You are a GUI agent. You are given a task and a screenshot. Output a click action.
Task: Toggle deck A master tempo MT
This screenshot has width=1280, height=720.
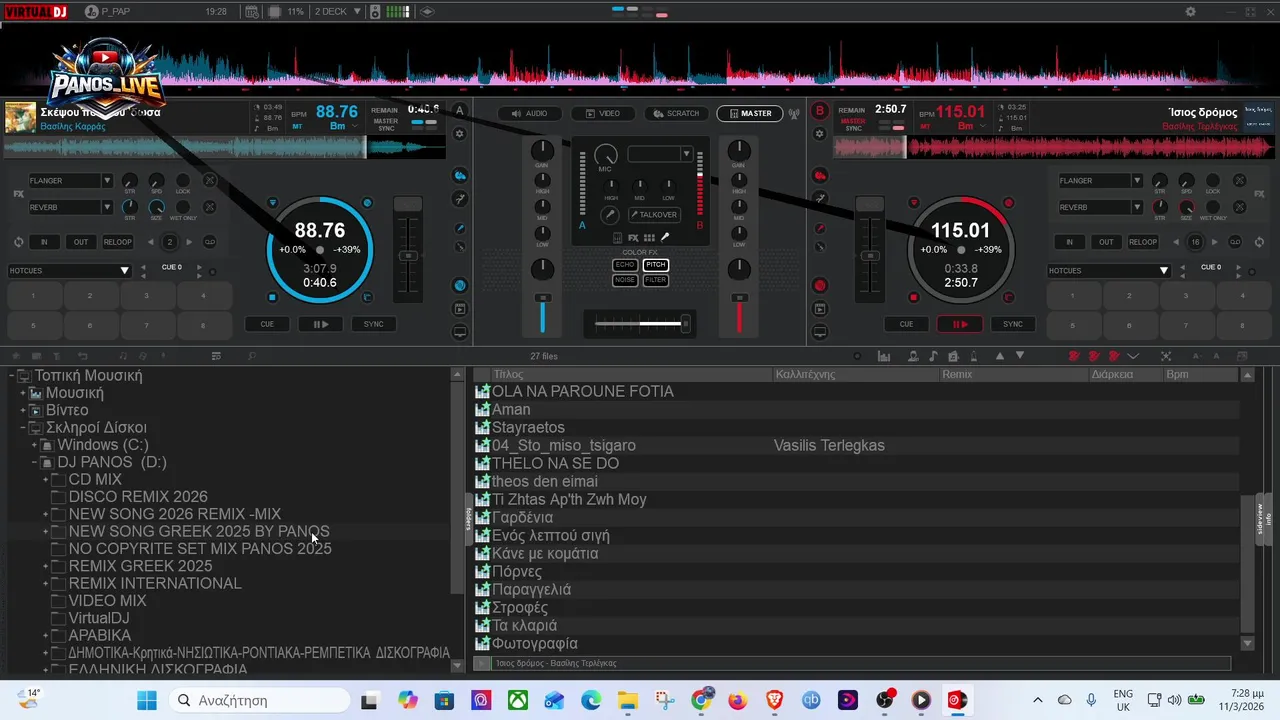[297, 127]
